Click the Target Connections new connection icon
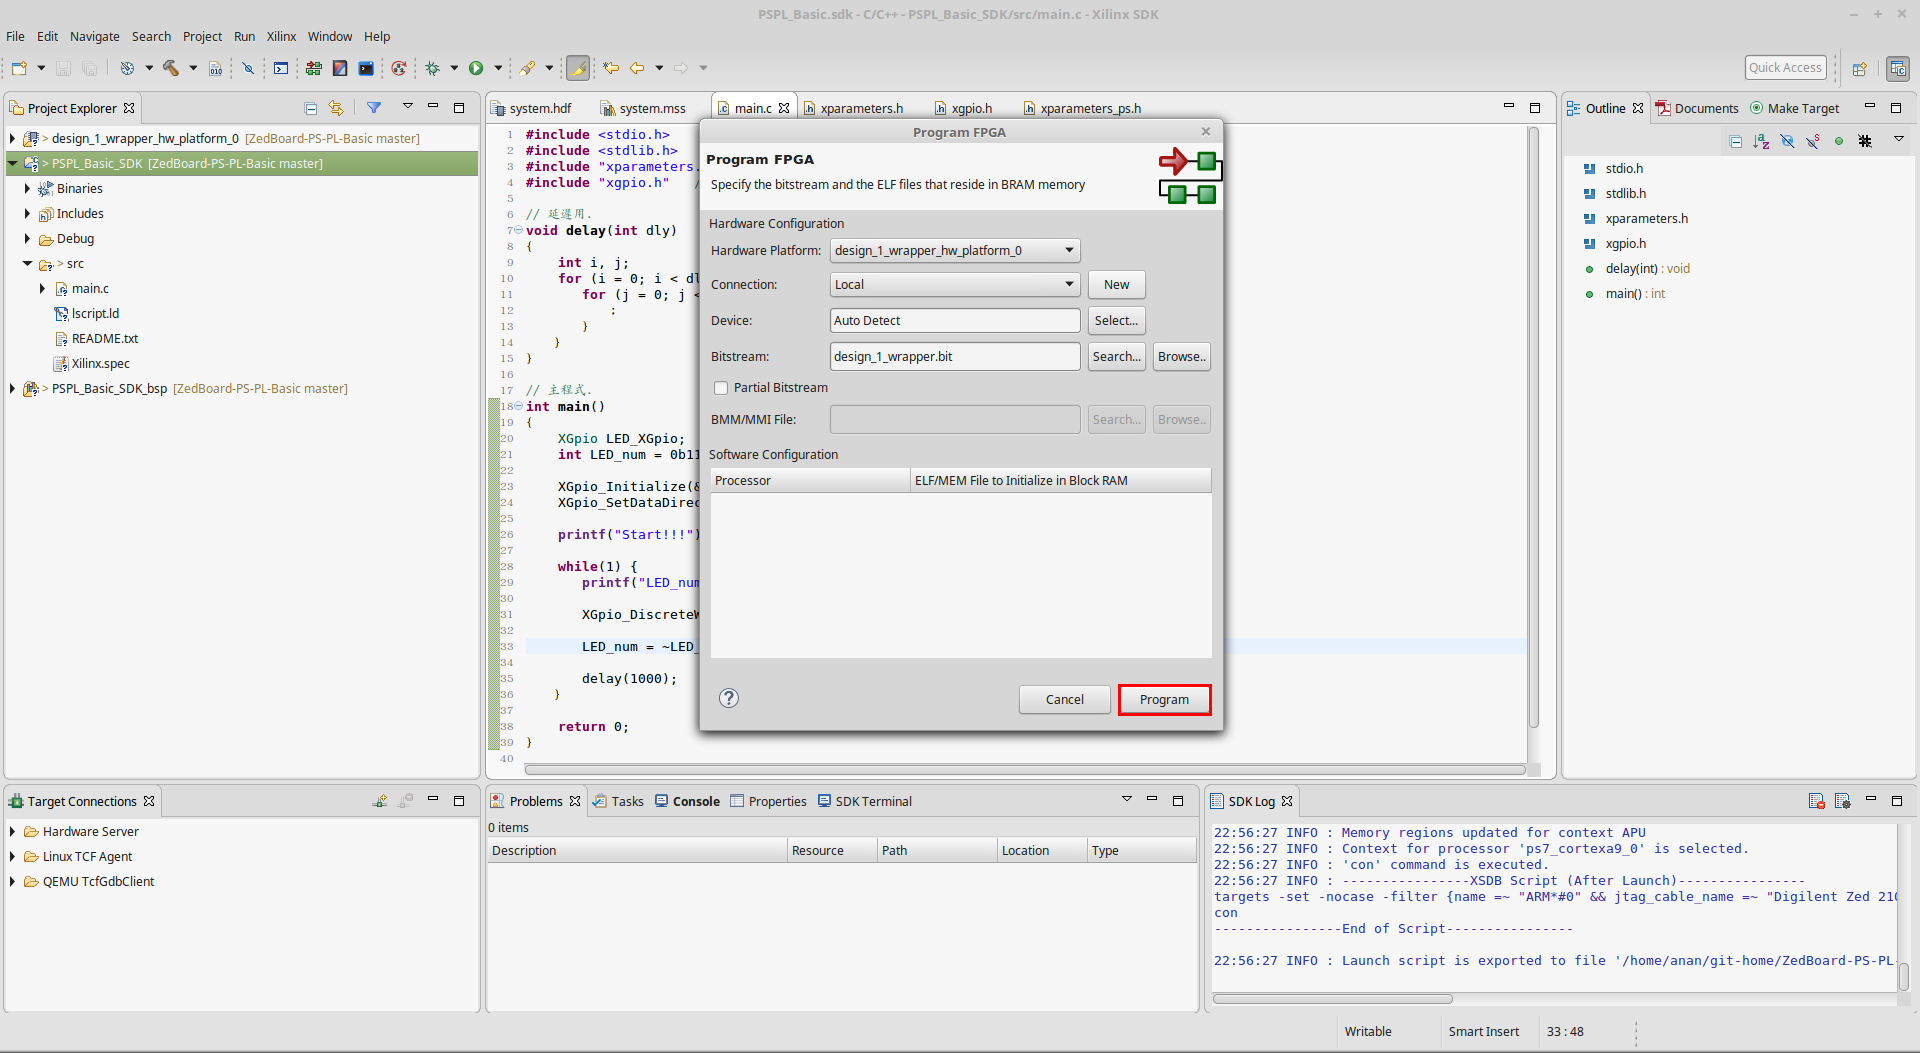 click(x=380, y=801)
